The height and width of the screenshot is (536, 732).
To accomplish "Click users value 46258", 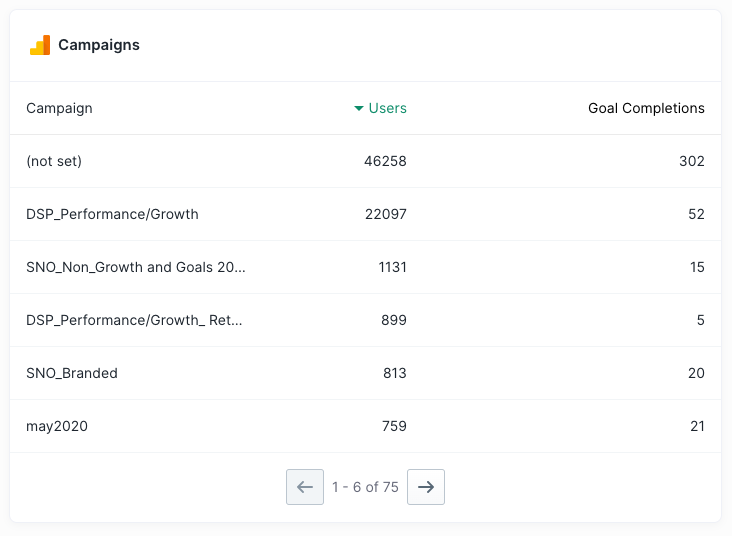I will [385, 161].
